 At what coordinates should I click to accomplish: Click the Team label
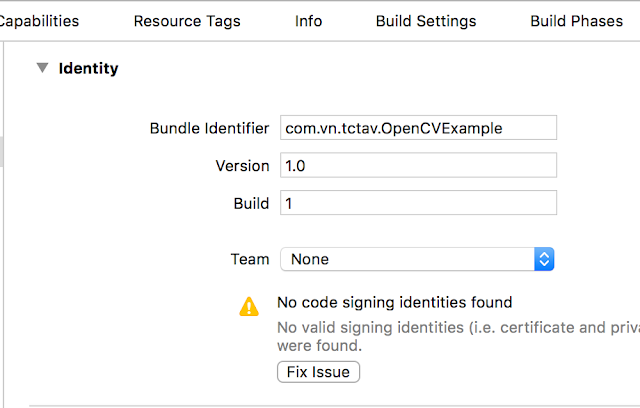pyautogui.click(x=250, y=259)
